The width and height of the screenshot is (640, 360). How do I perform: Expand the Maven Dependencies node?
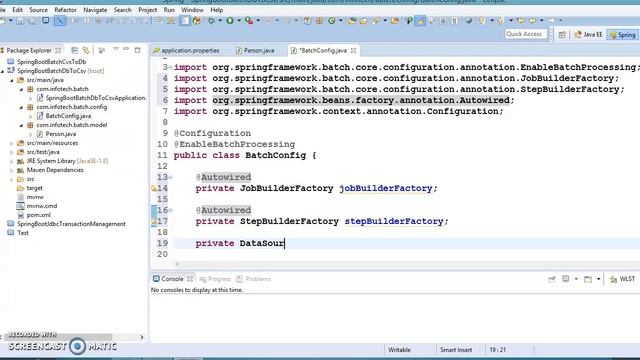pos(12,170)
